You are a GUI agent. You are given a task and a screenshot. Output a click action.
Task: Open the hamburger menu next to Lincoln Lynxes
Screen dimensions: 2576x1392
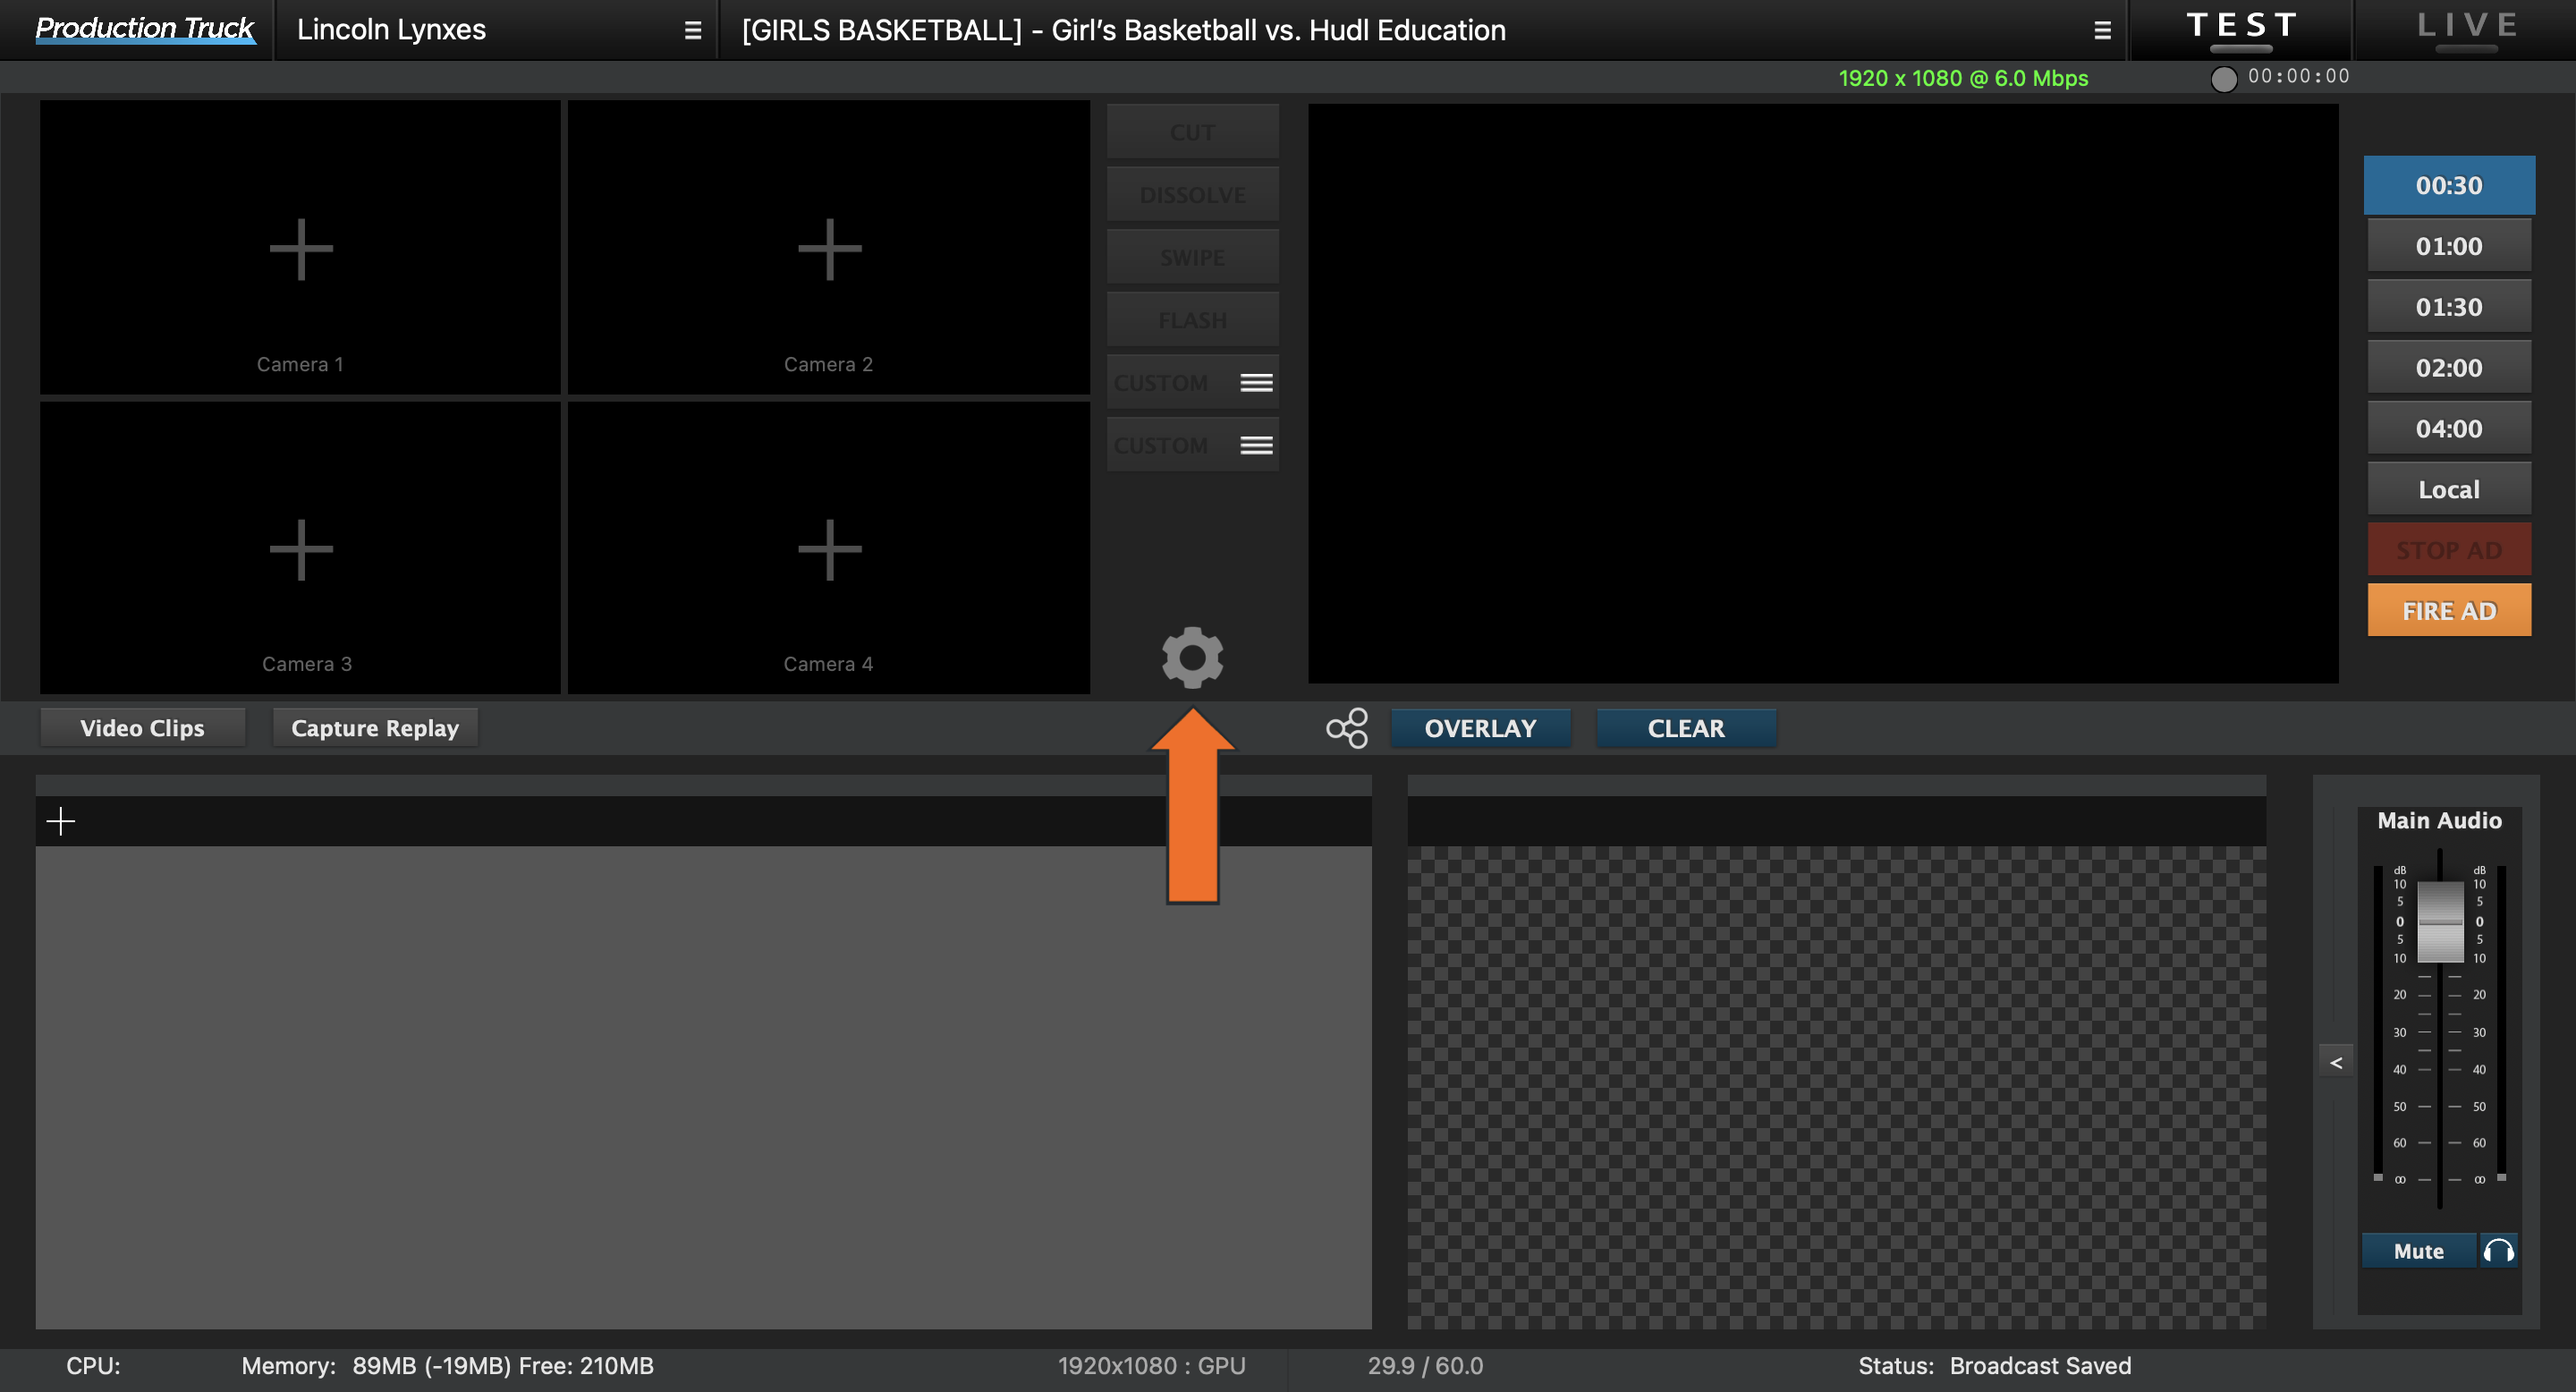(x=692, y=29)
